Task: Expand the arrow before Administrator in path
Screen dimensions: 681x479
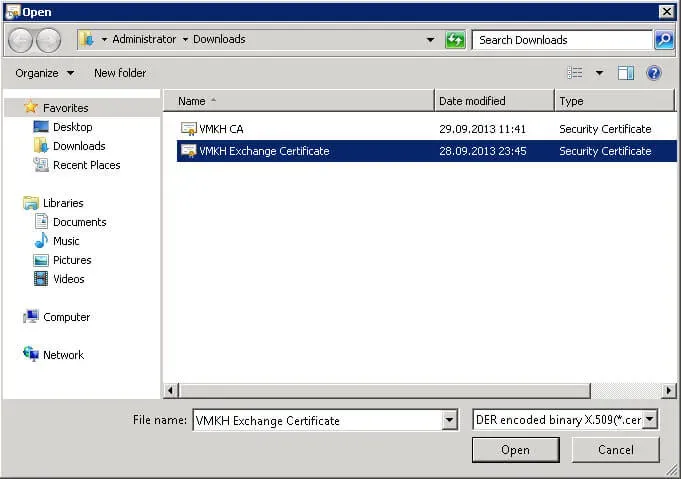Action: click(x=104, y=40)
